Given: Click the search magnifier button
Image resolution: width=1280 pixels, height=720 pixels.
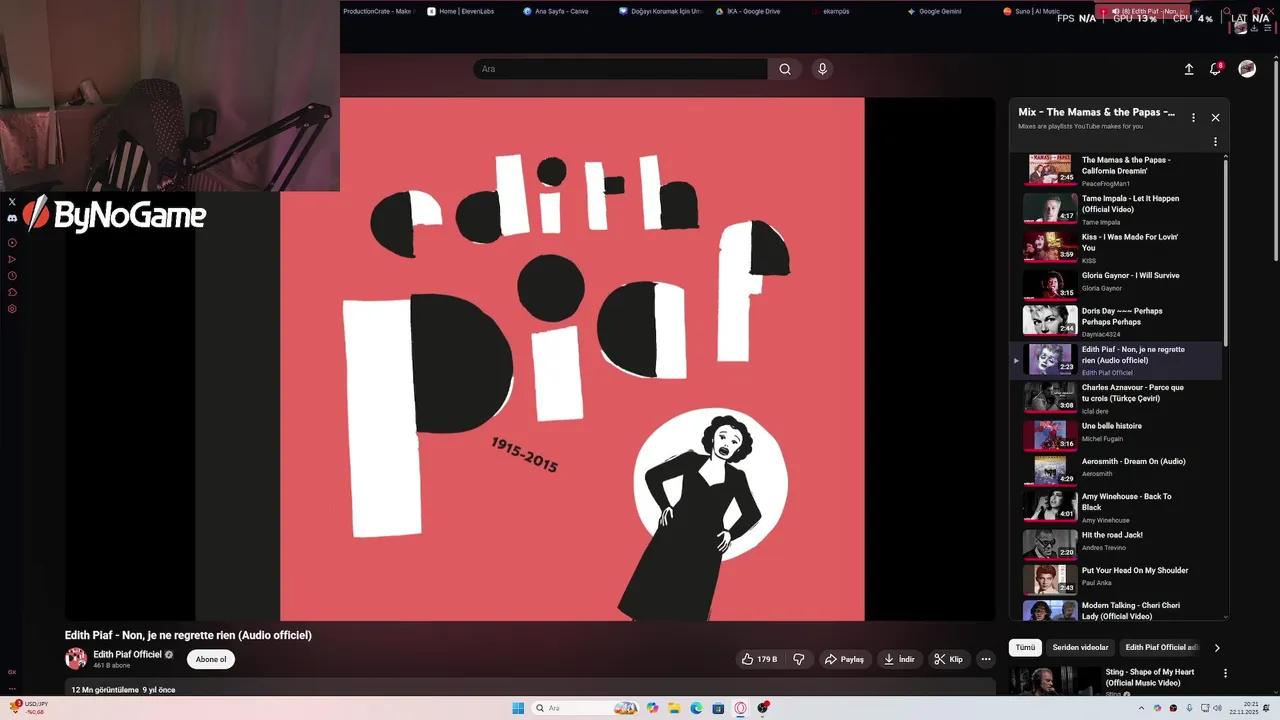Looking at the screenshot, I should tap(785, 69).
